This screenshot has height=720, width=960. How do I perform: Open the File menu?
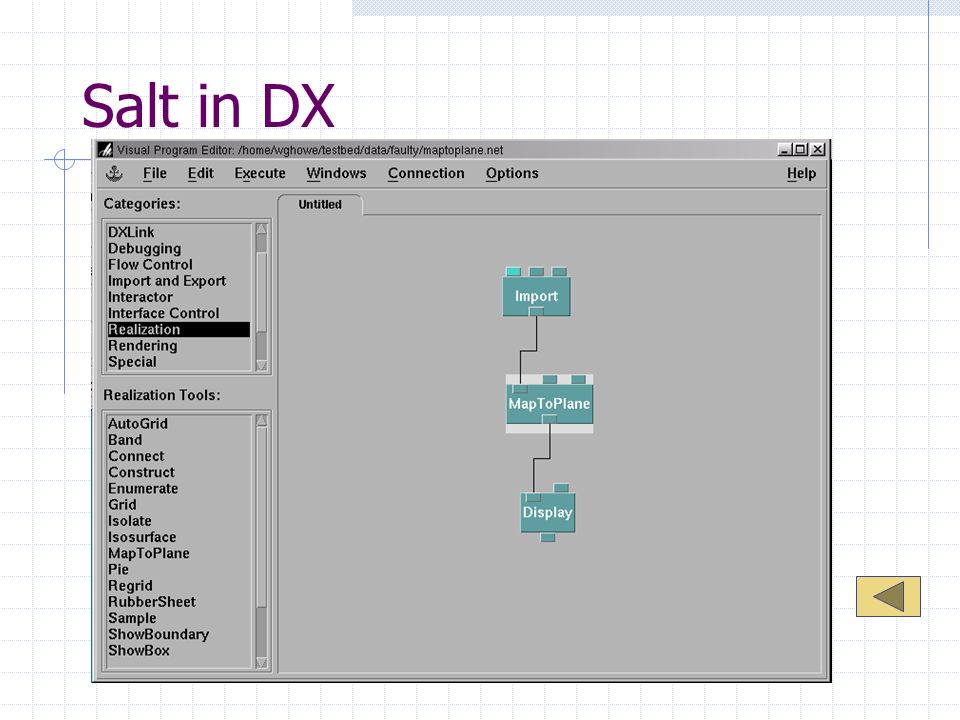point(155,174)
